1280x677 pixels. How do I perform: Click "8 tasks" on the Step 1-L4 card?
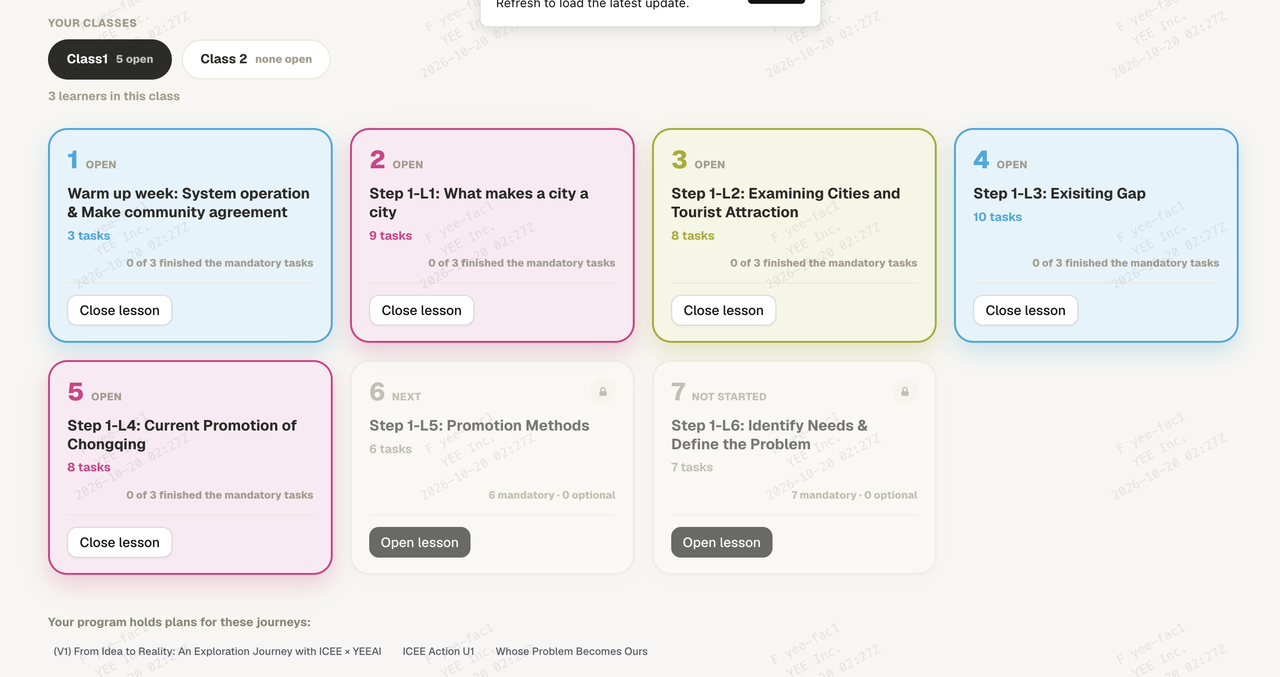[89, 468]
